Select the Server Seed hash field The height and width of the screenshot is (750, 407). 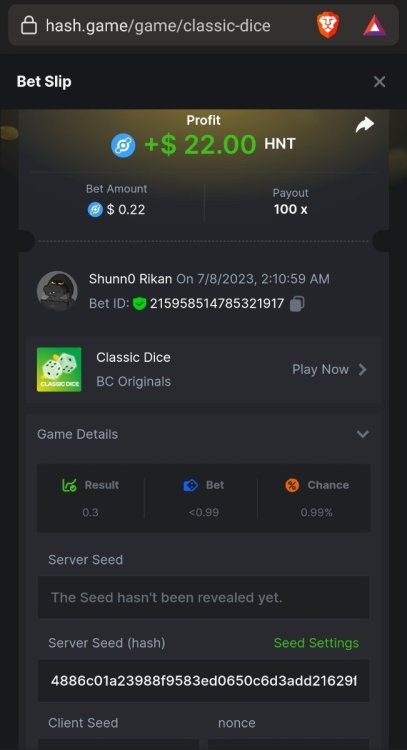pos(203,681)
